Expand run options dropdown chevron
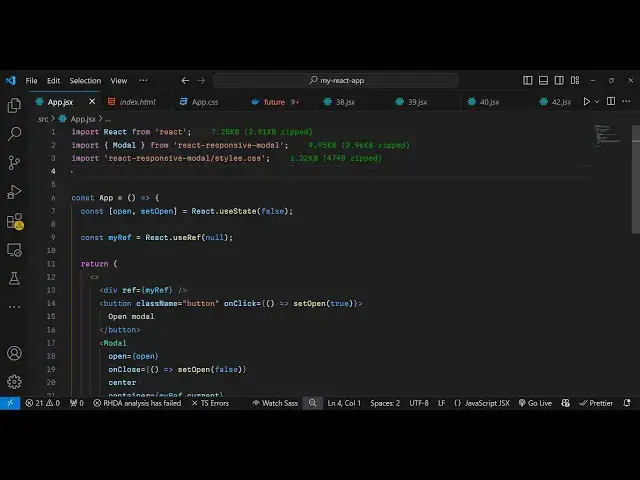 coord(597,101)
